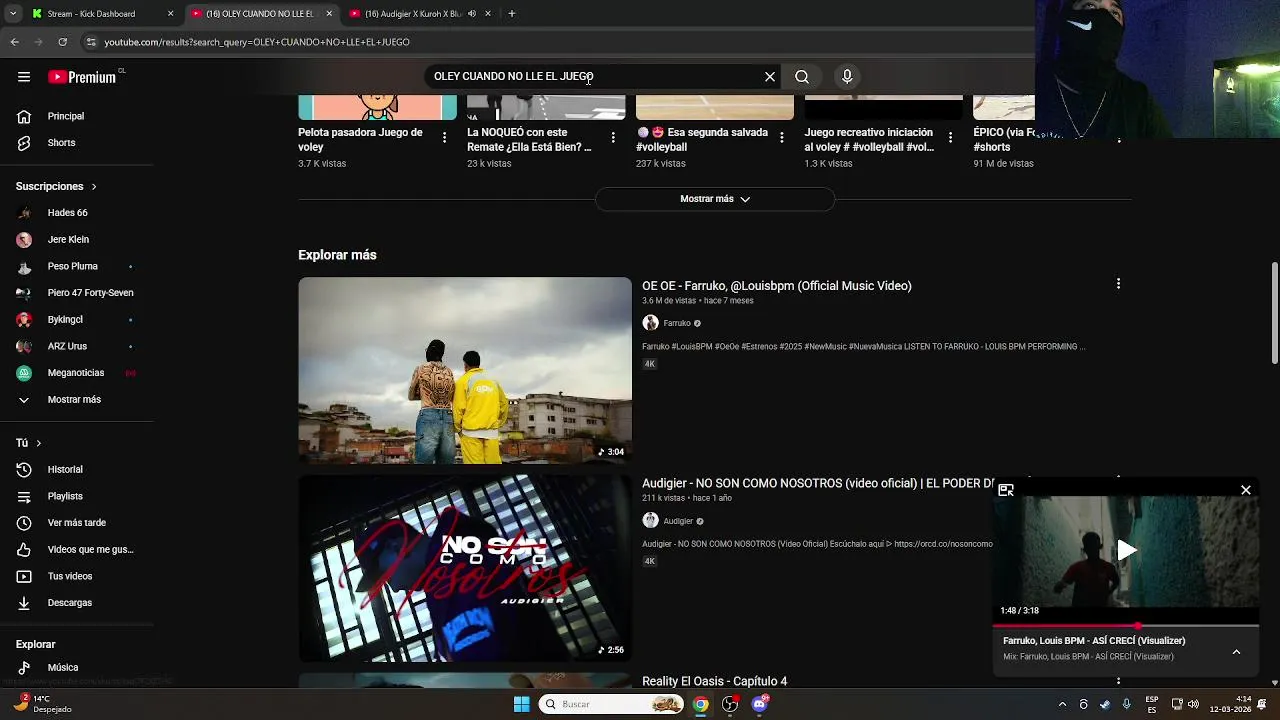This screenshot has height=720, width=1280.
Task: Switch to Audigier X Kuroh tab
Action: coord(420,14)
